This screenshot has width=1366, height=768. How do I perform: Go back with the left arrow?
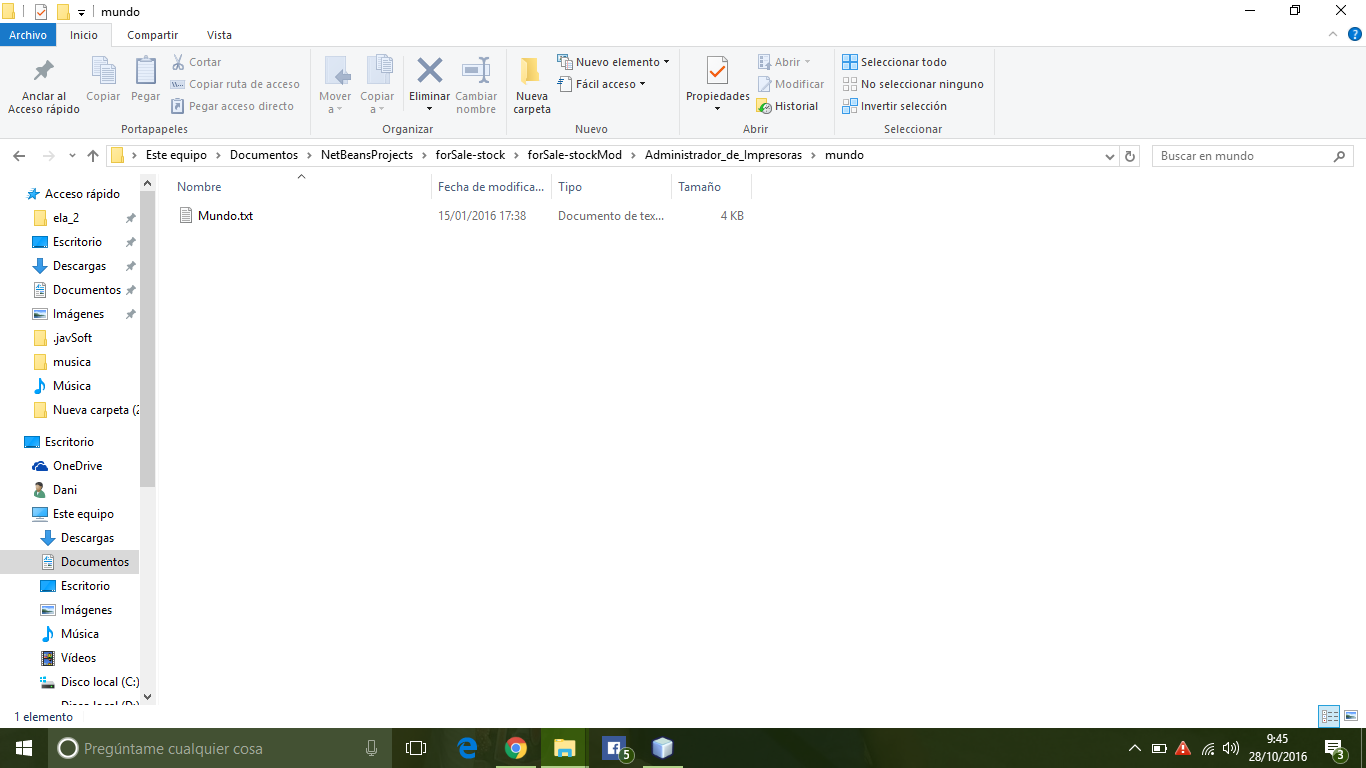pyautogui.click(x=19, y=156)
